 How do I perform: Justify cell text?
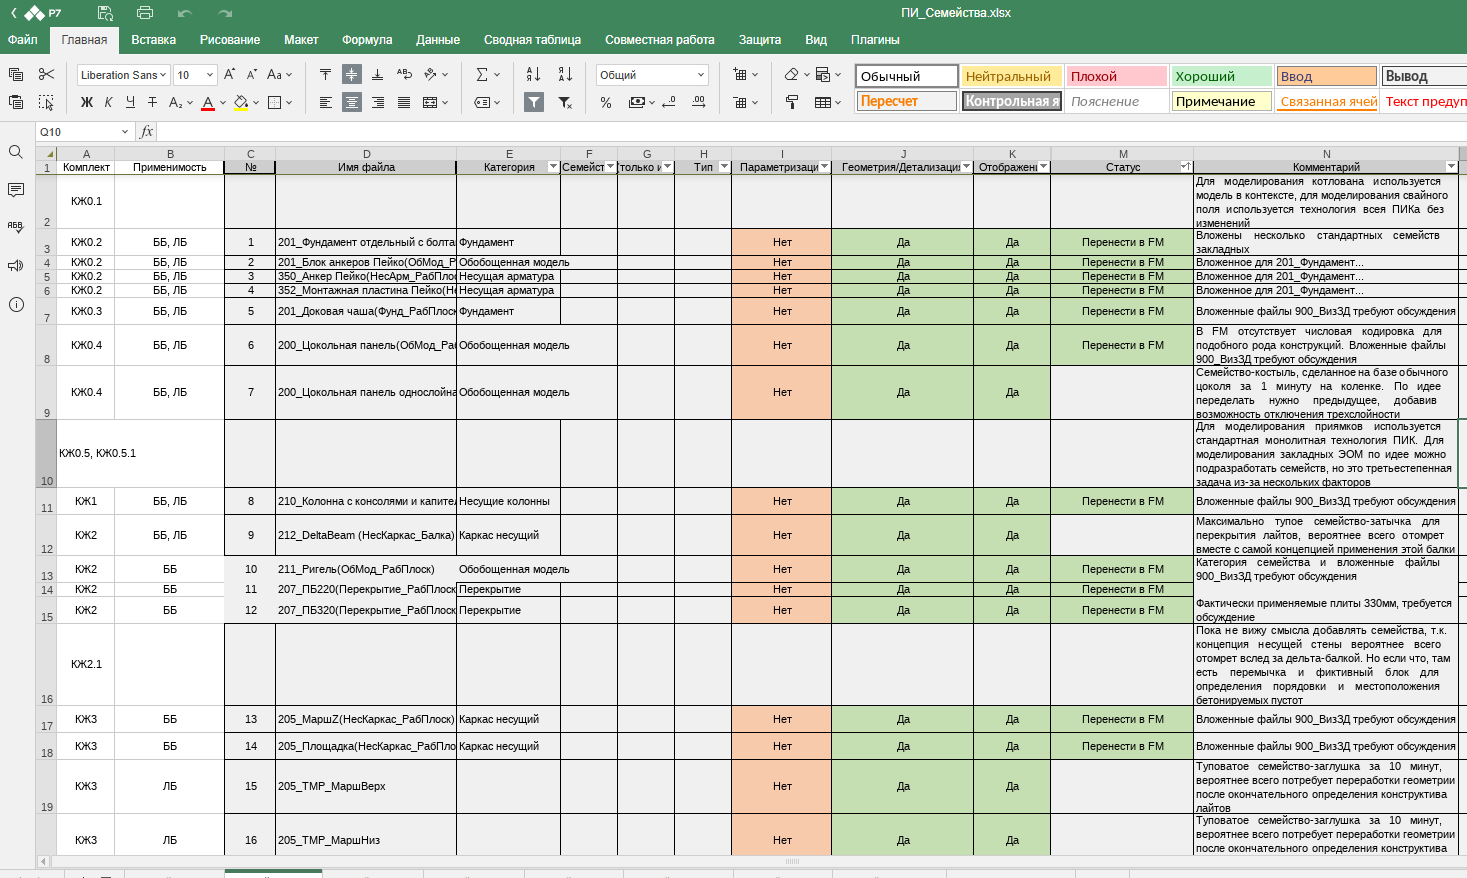(x=404, y=102)
